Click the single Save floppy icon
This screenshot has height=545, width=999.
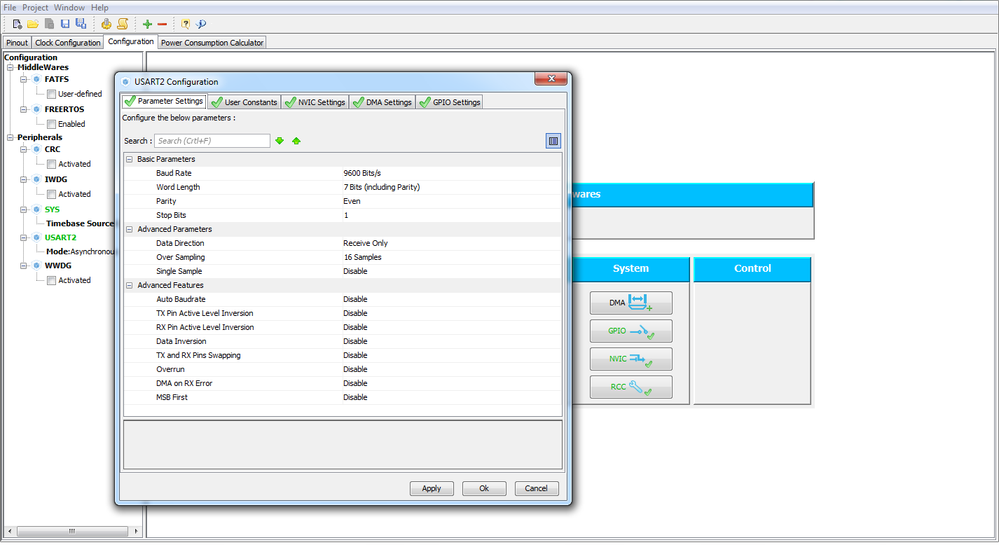click(65, 24)
